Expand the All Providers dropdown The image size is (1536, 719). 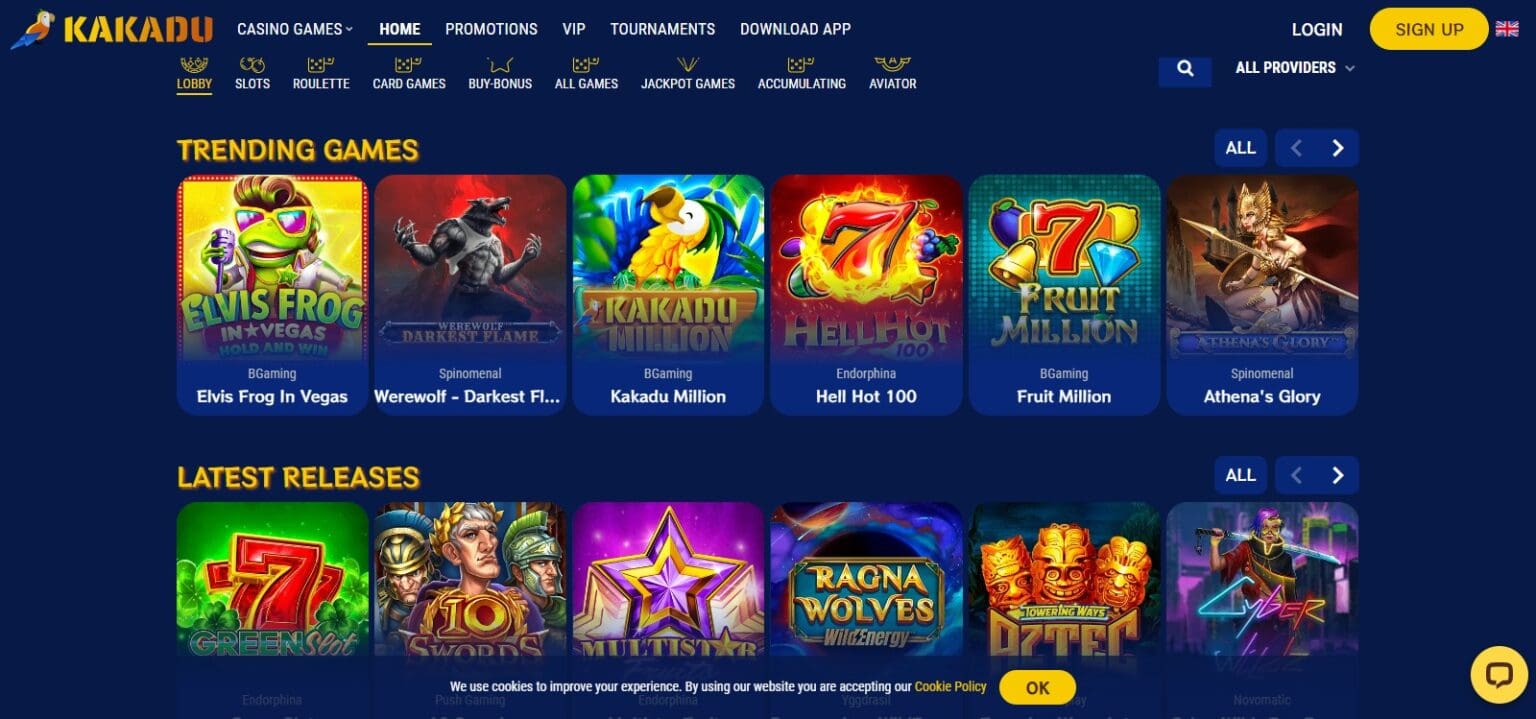pyautogui.click(x=1295, y=68)
